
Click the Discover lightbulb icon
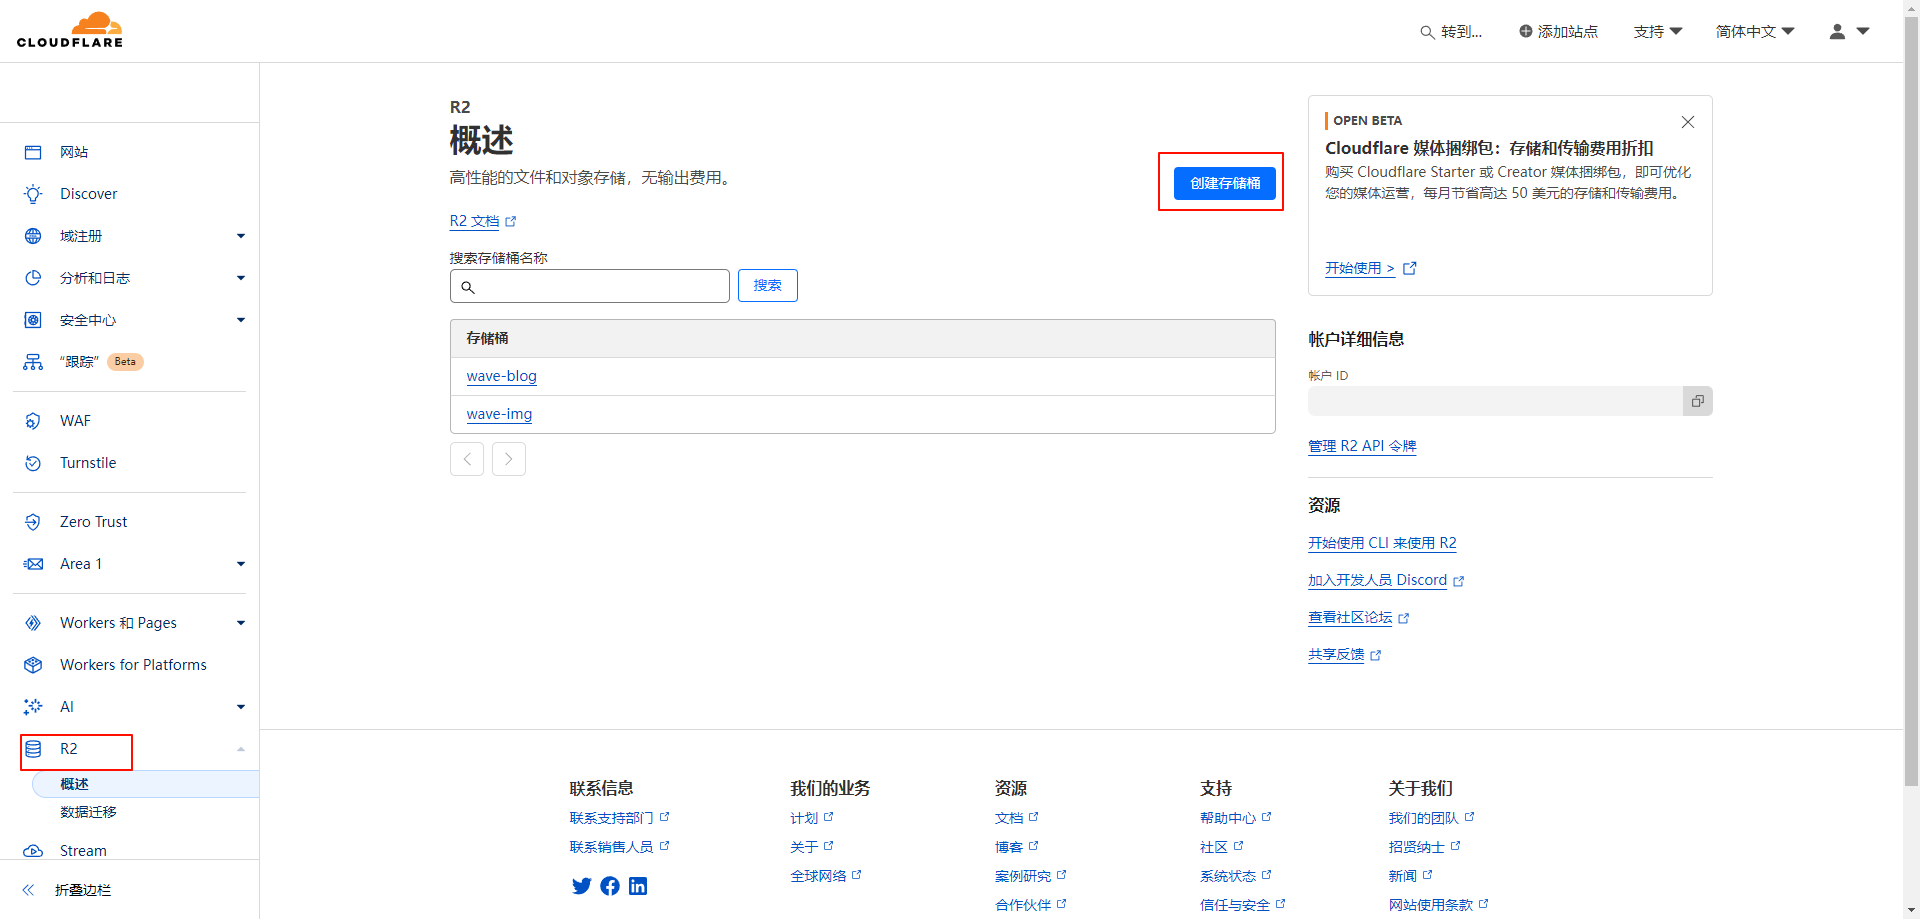pos(33,194)
